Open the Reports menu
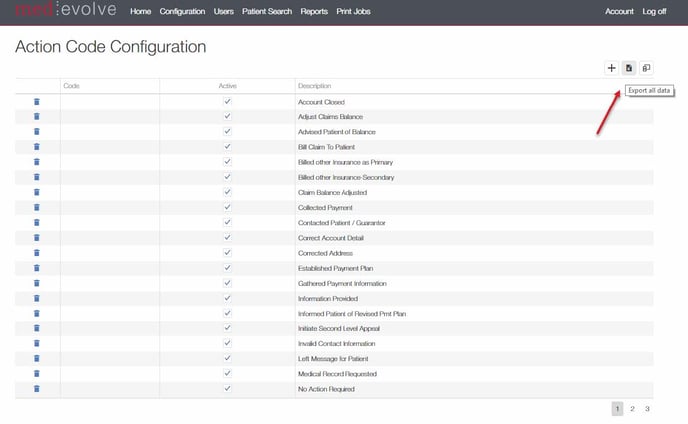The width and height of the screenshot is (688, 424). coord(314,11)
